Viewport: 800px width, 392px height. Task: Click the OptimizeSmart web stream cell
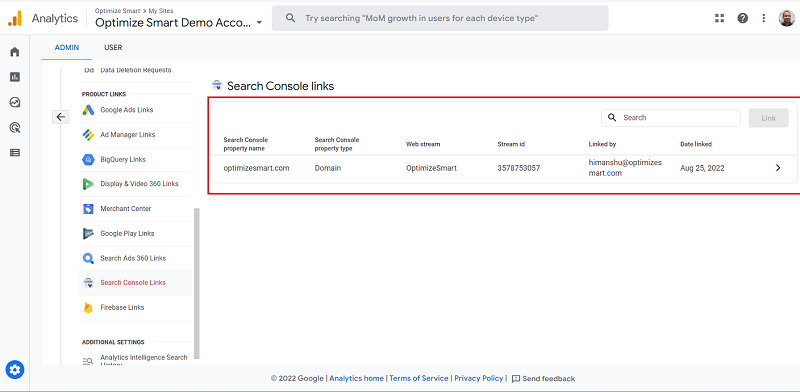pyautogui.click(x=431, y=168)
